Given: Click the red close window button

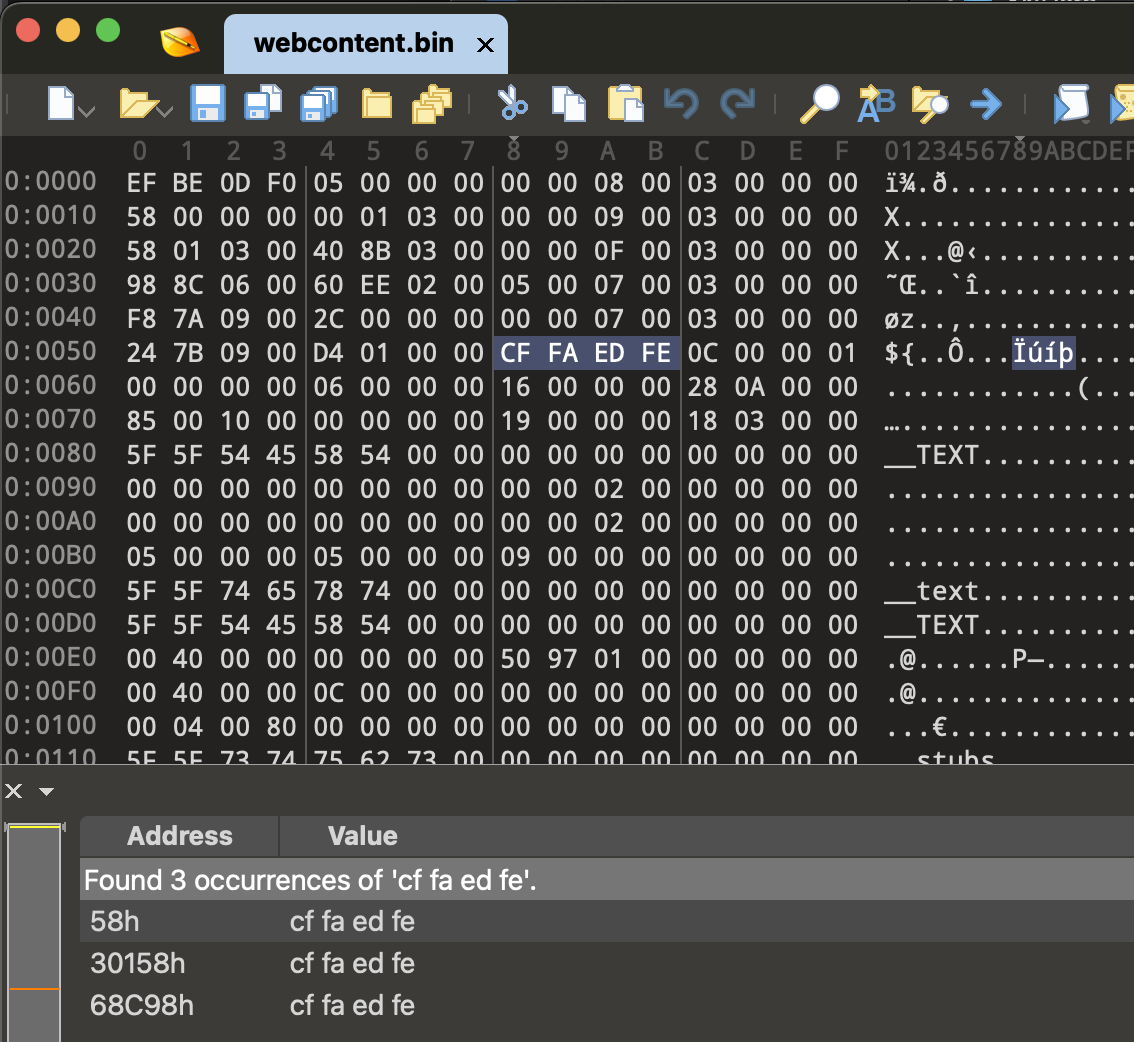Looking at the screenshot, I should click(28, 30).
